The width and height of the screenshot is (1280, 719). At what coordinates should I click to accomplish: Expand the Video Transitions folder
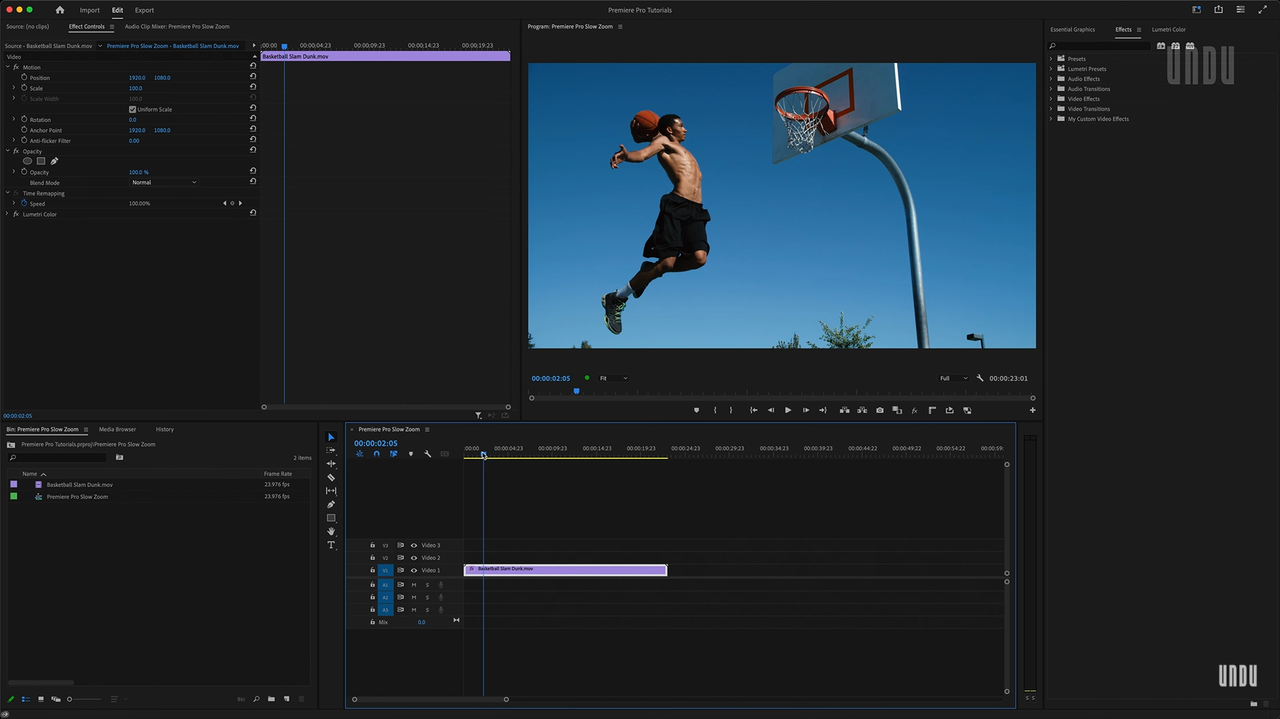click(1051, 109)
